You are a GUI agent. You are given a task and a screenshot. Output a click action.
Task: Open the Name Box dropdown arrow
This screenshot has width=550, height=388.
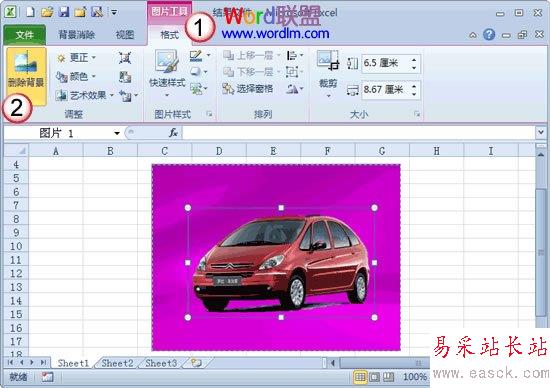click(117, 133)
